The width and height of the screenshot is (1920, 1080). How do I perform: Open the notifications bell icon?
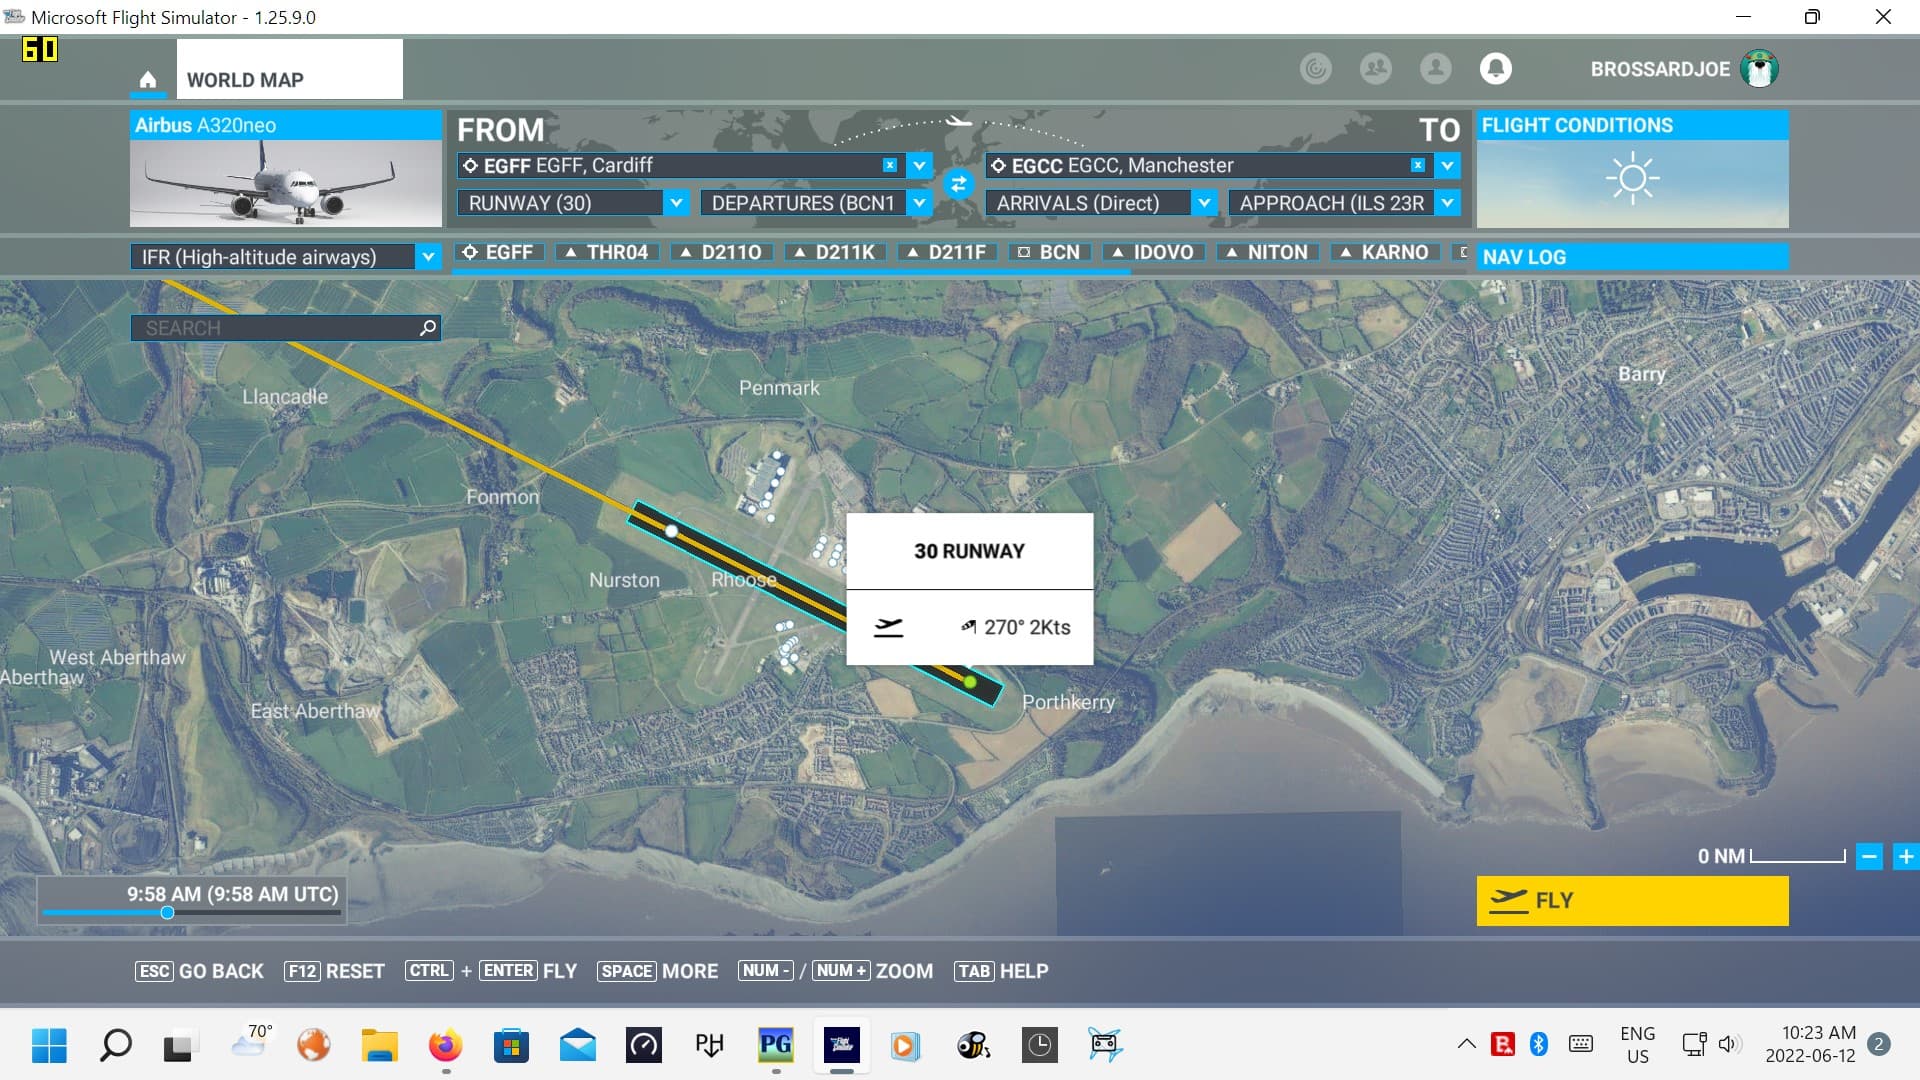[x=1495, y=68]
